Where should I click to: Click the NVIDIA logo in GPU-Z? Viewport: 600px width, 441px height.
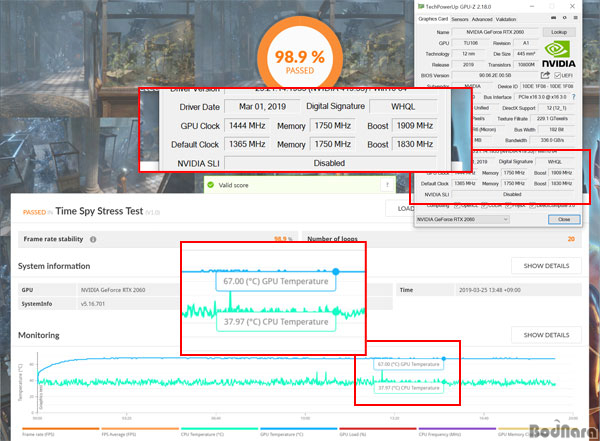tap(559, 54)
